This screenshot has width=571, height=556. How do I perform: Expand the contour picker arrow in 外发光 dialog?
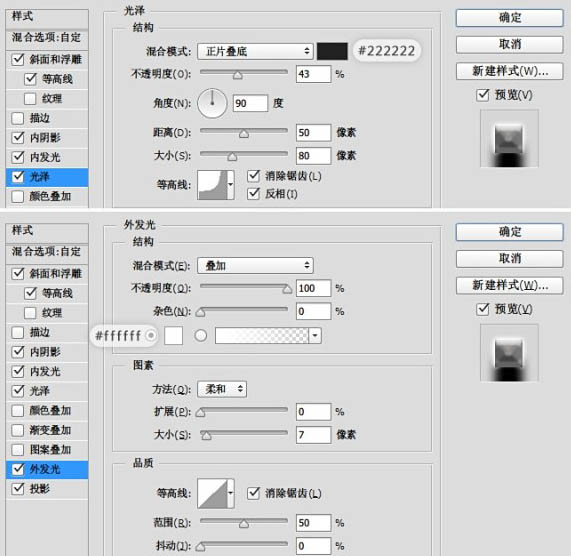click(x=231, y=494)
